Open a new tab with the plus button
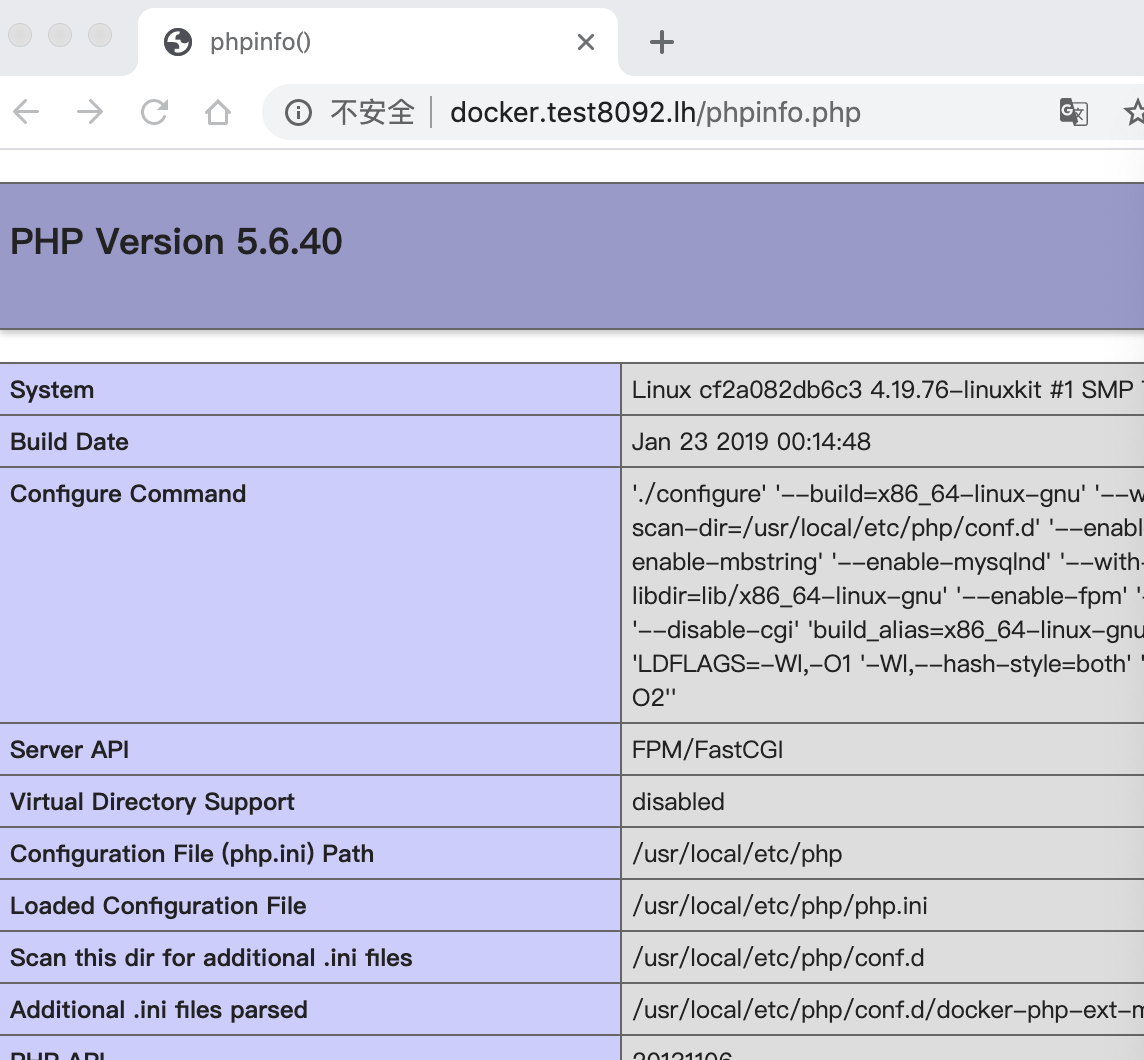 click(662, 42)
